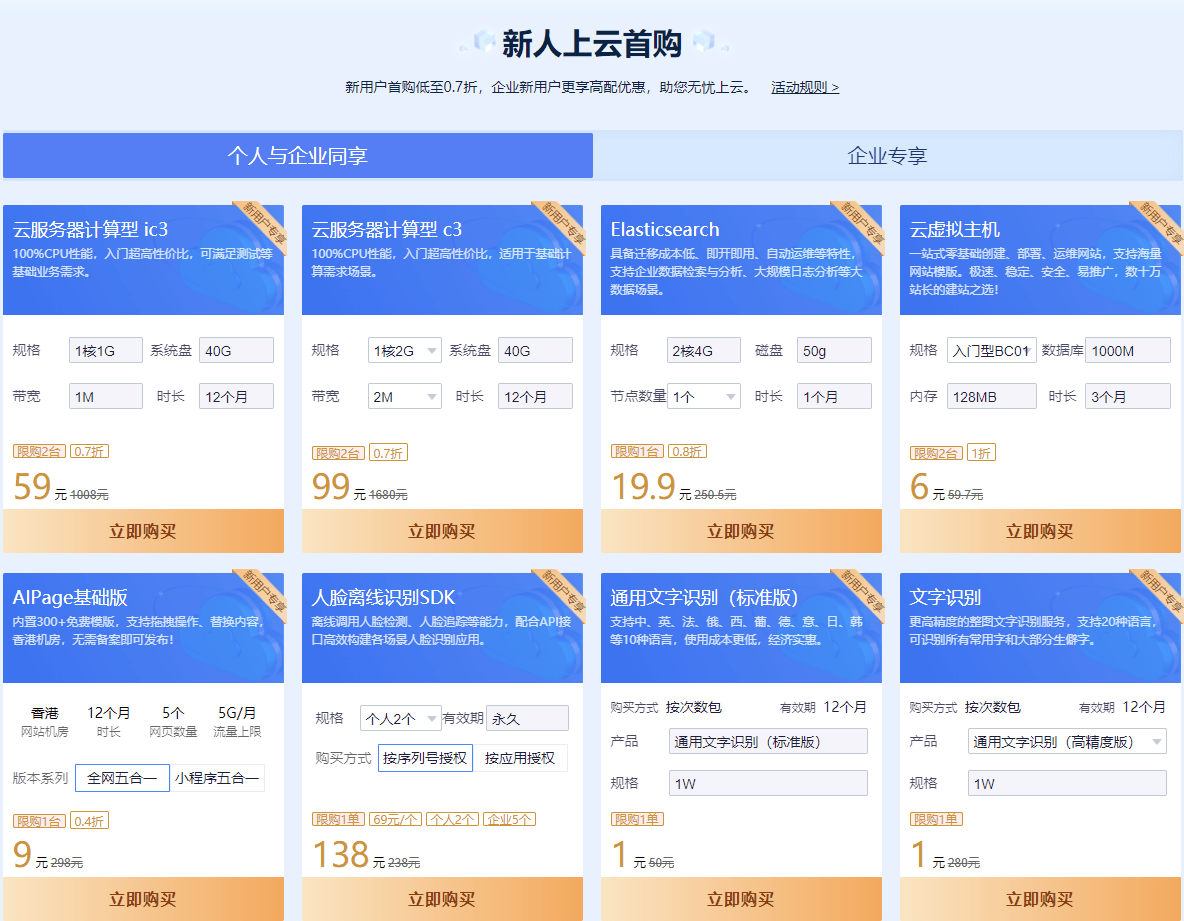Select the 小程序五合一 version option
1184x921 pixels.
pyautogui.click(x=217, y=778)
